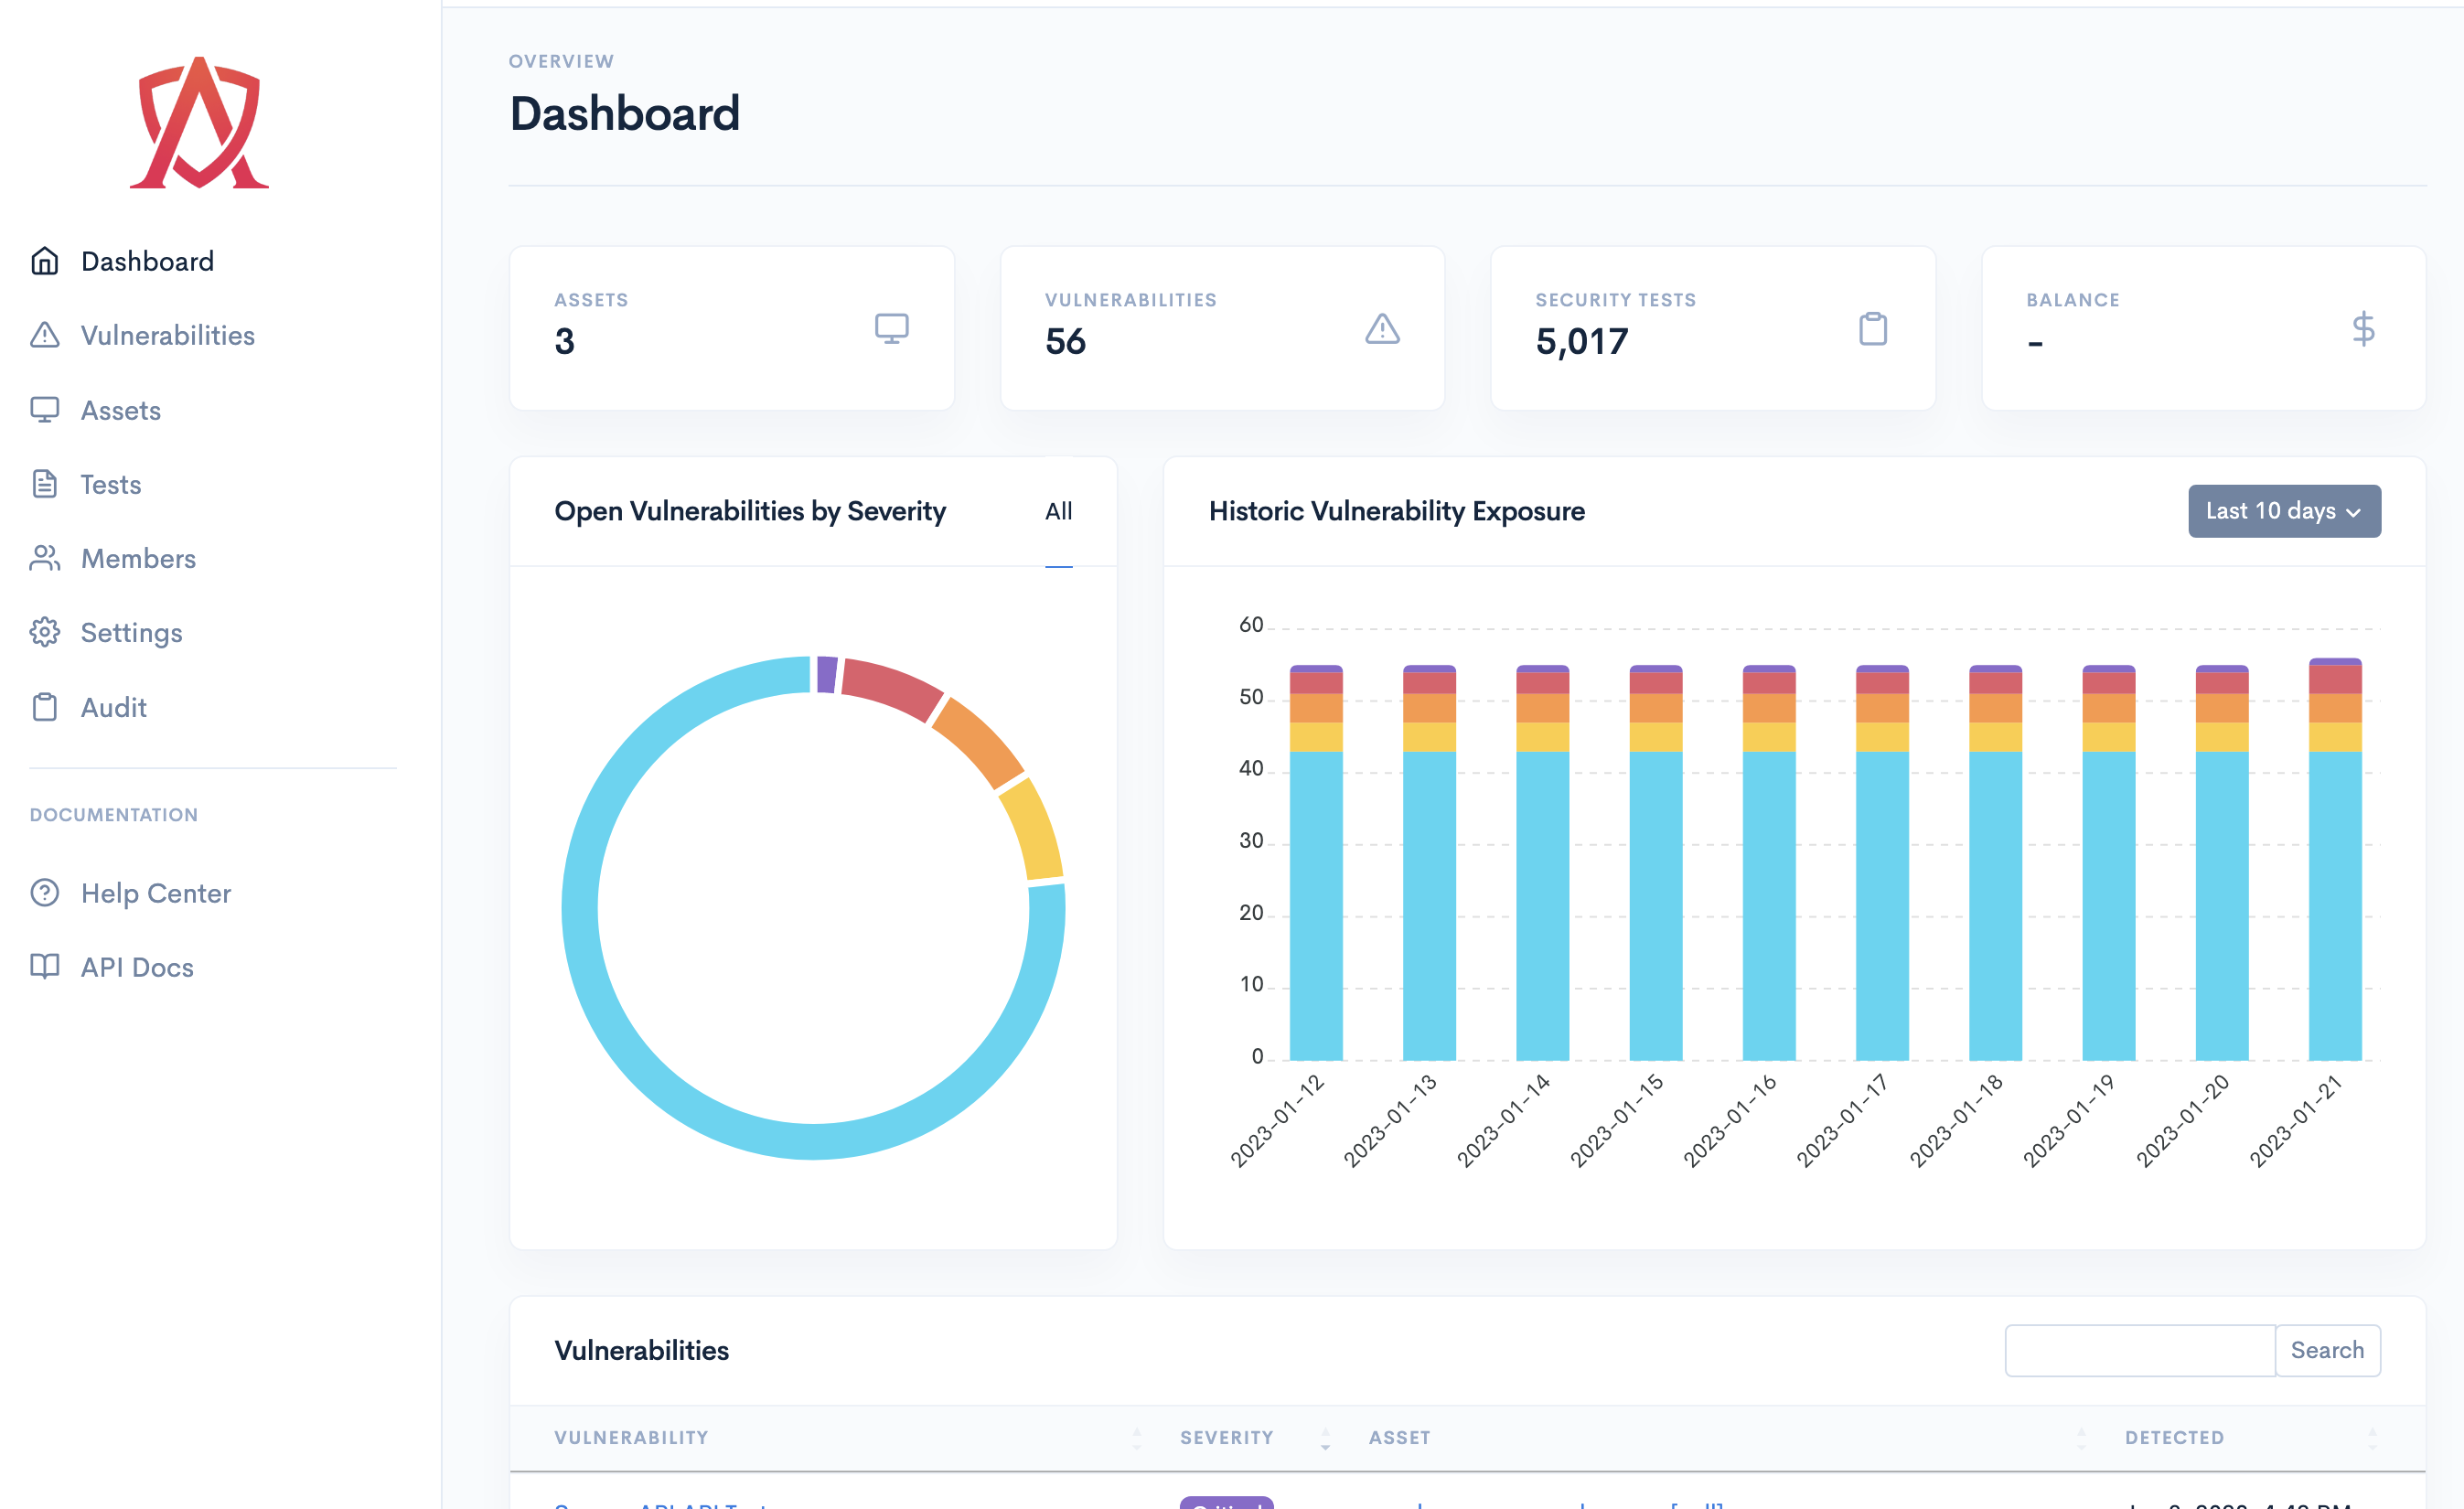
Task: Open the Dashboard menu item
Action: [147, 261]
